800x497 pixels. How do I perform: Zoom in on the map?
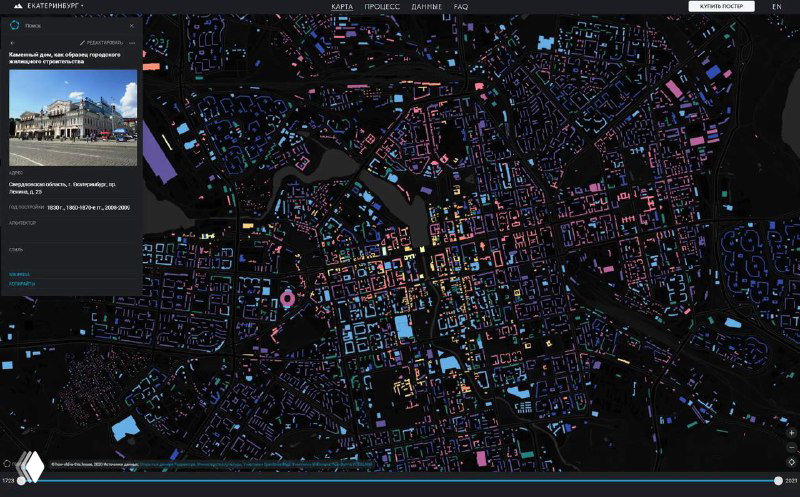point(791,434)
